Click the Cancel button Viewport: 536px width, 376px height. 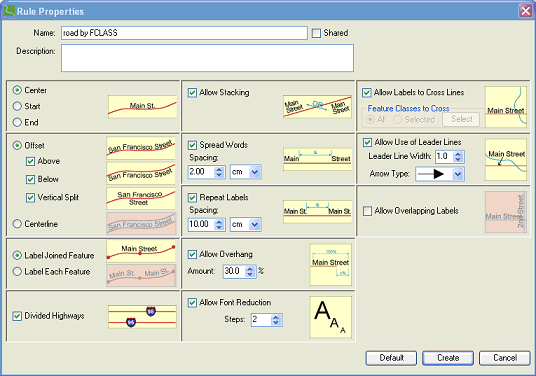[505, 358]
